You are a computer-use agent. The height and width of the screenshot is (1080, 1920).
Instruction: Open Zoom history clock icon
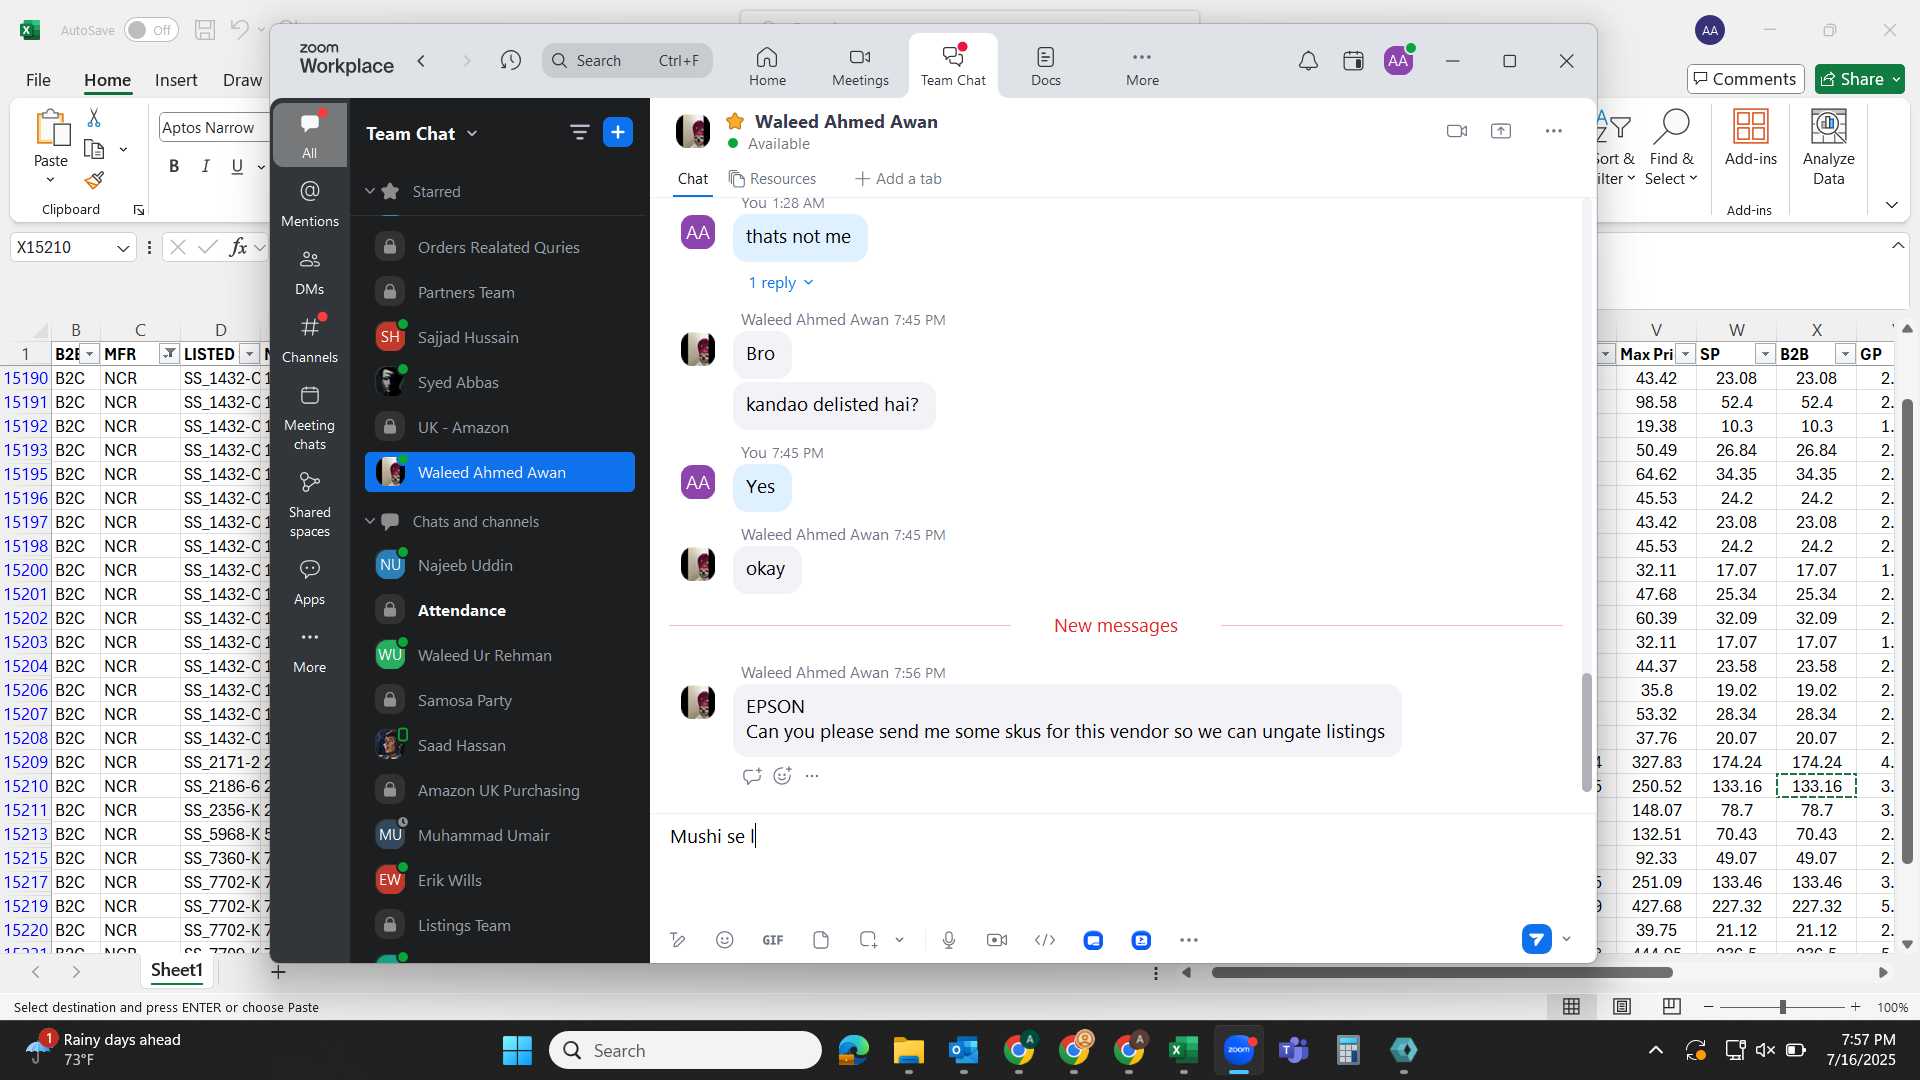point(510,61)
